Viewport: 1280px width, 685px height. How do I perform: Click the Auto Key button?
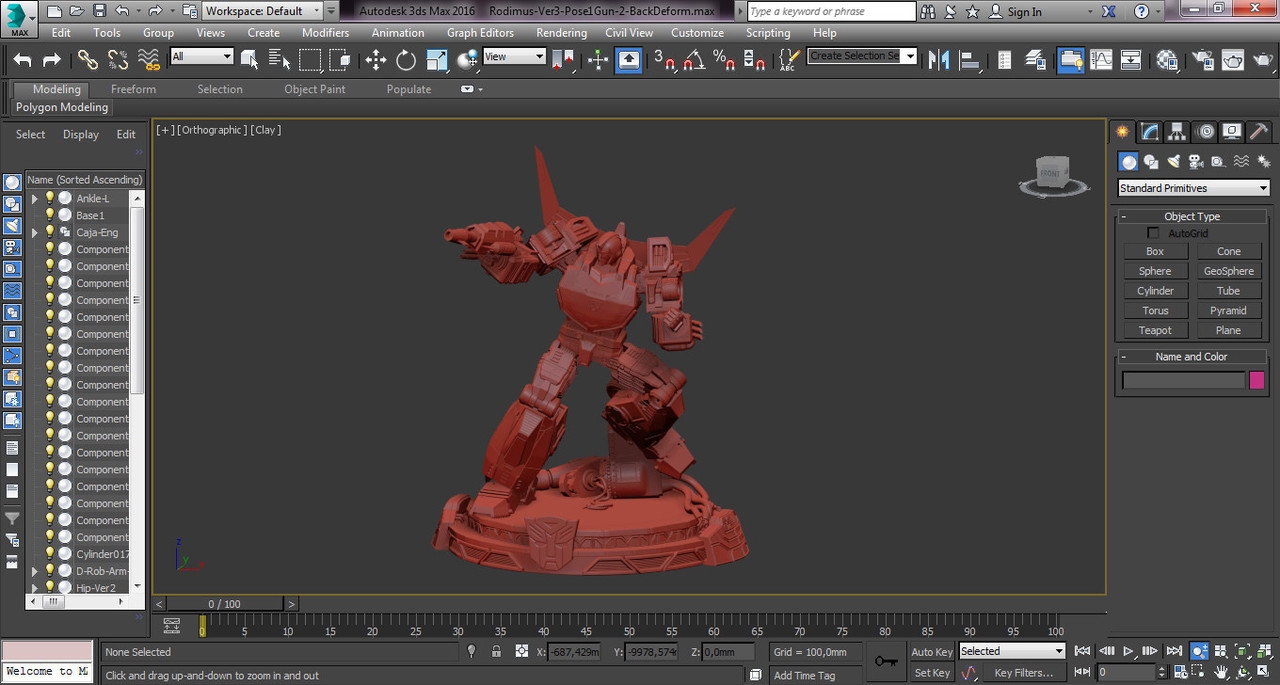click(x=932, y=652)
